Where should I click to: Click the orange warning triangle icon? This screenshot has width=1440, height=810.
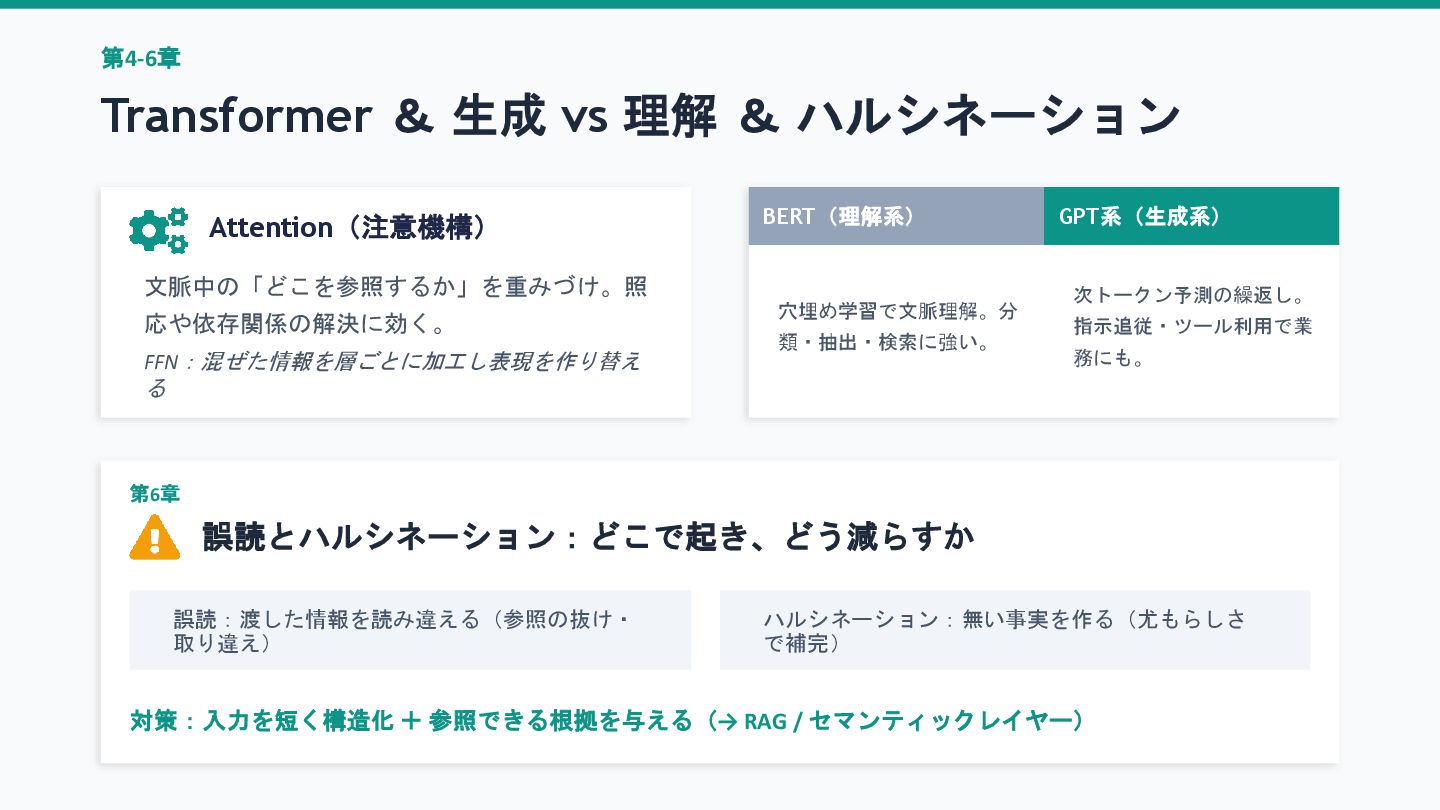click(155, 538)
